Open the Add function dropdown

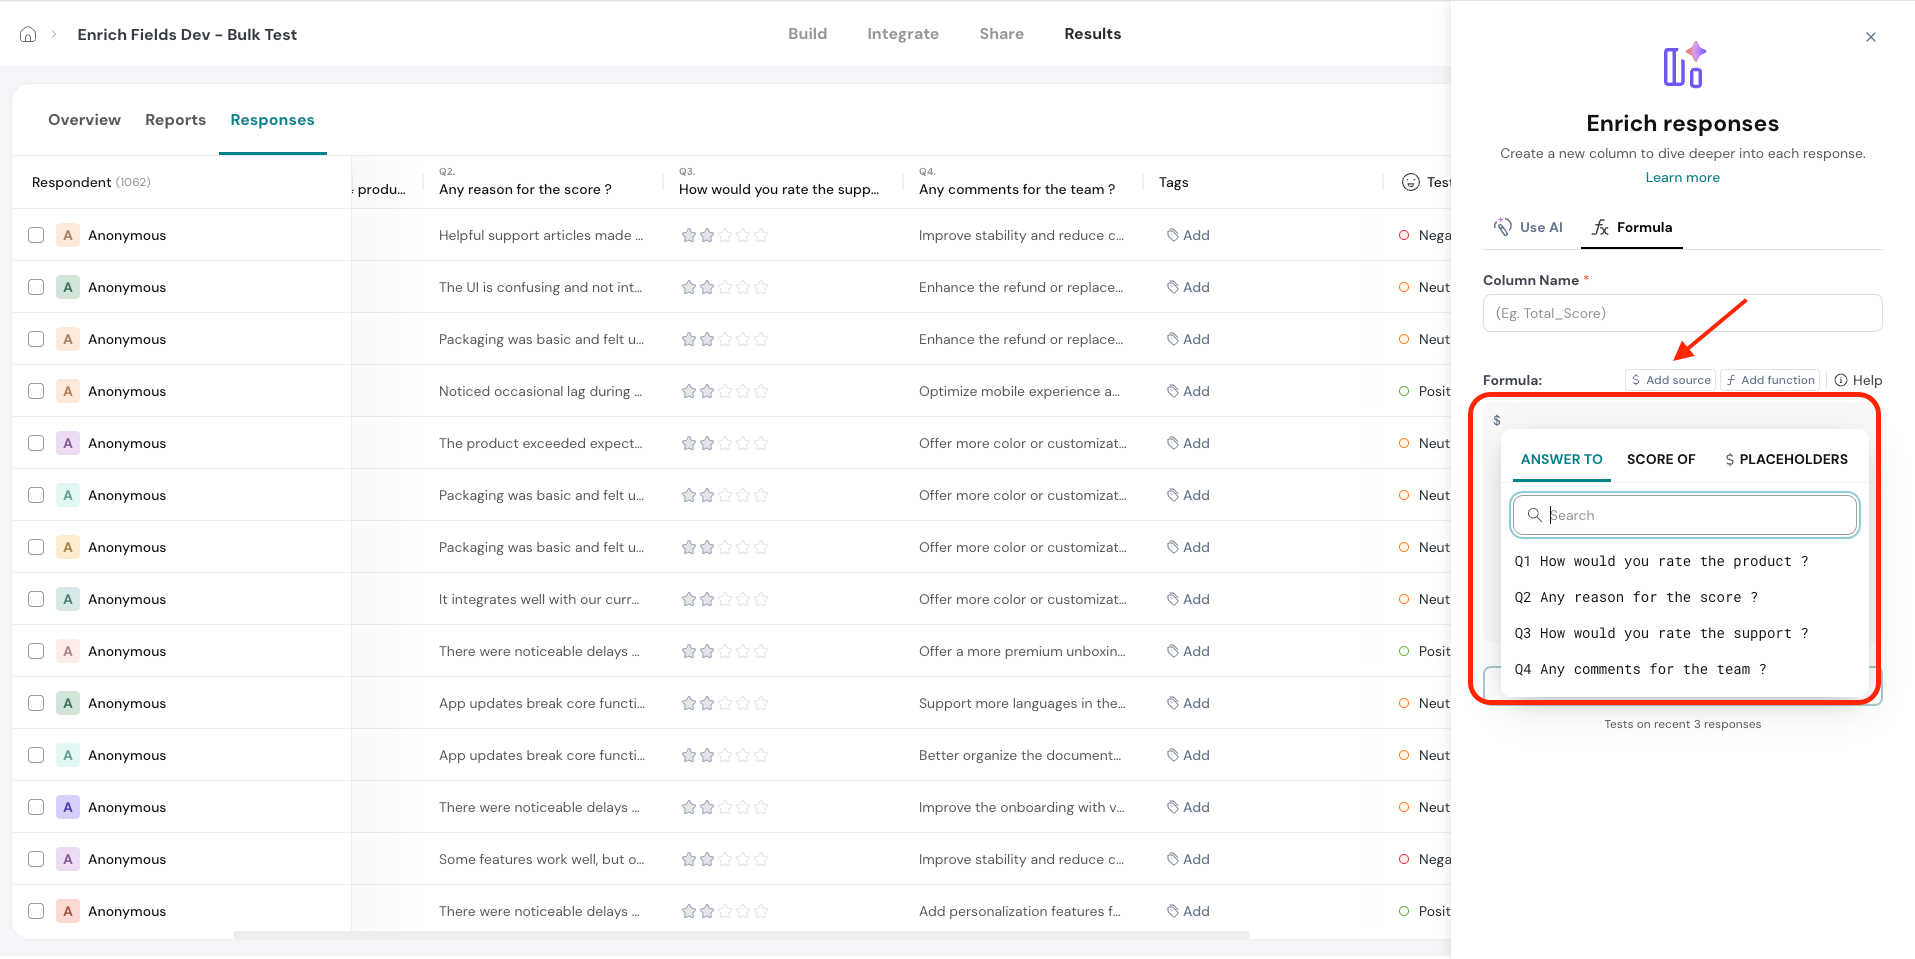point(1769,380)
